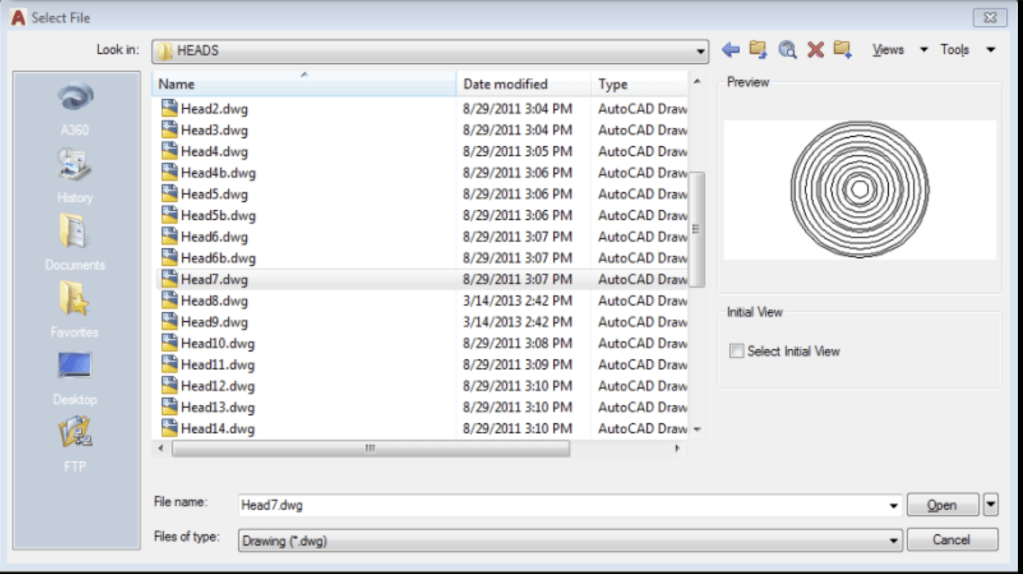
Task: Go back to previous folder arrow
Action: pos(731,50)
